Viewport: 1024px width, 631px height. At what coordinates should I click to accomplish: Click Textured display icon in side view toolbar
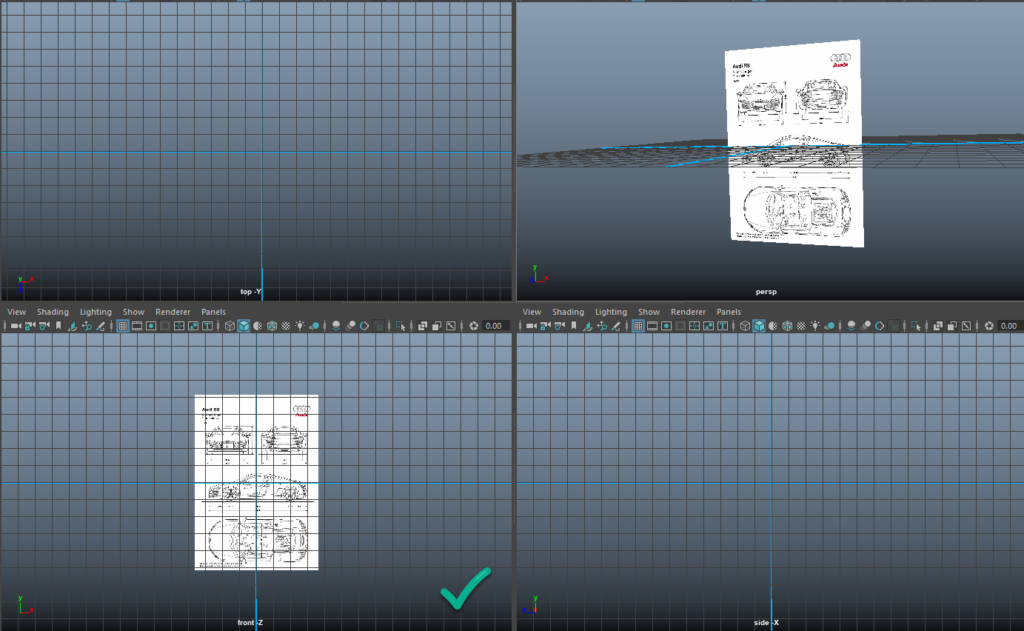point(801,326)
